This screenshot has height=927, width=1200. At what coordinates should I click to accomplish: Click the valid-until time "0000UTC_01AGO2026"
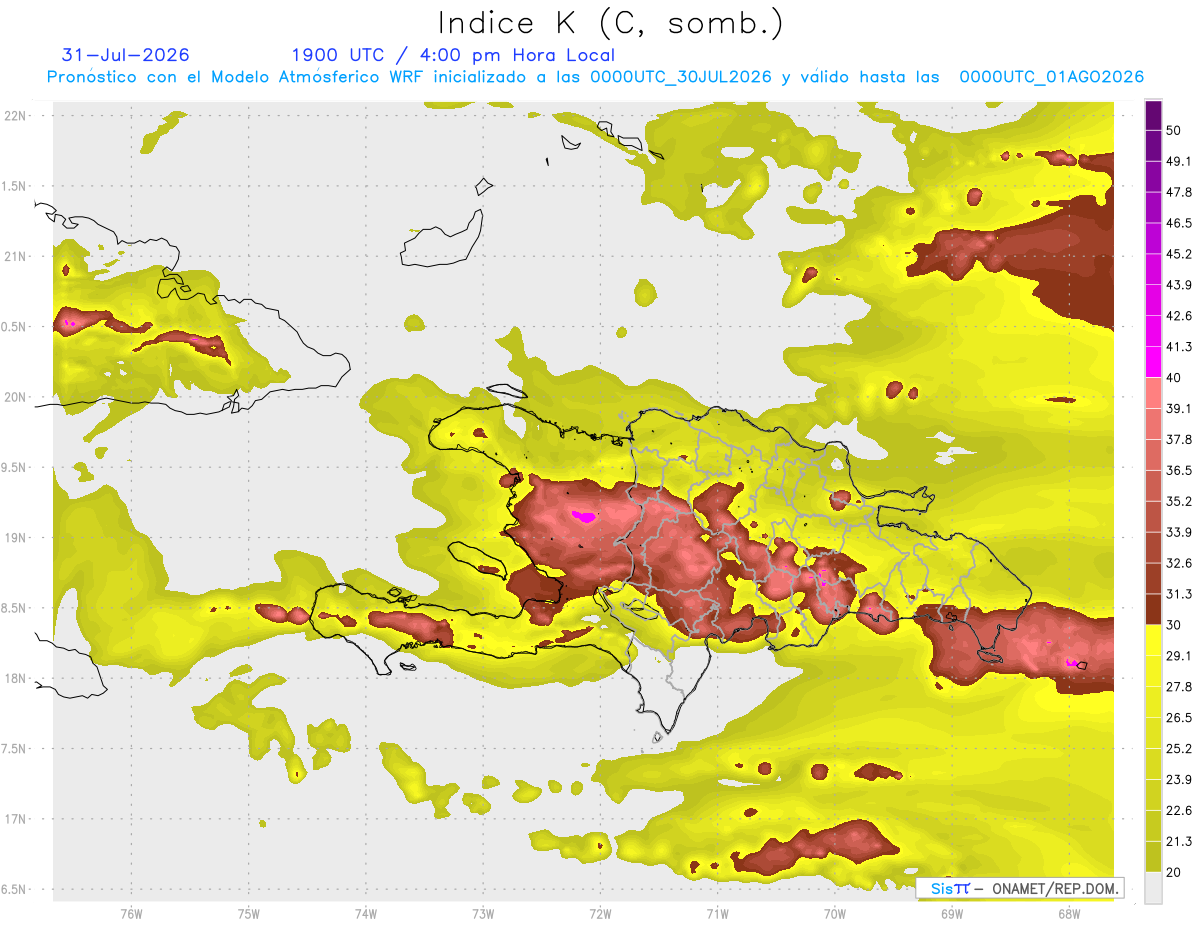(x=1051, y=77)
